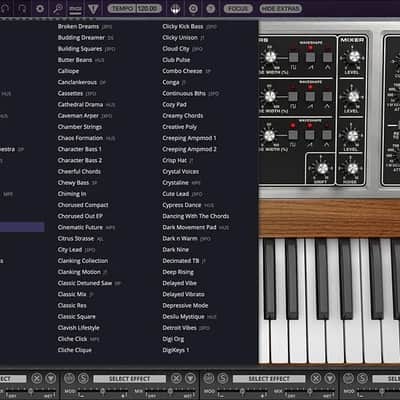Click the V logo icon in toolbar
400x400 pixels.
[x=93, y=8]
